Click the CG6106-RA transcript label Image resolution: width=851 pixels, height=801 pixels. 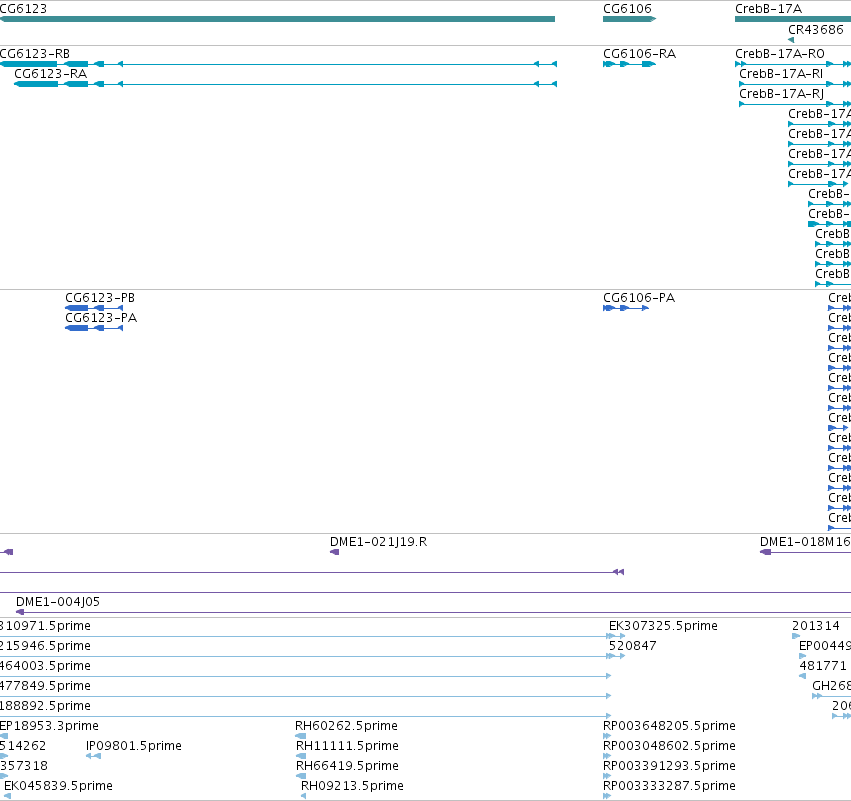tap(639, 54)
